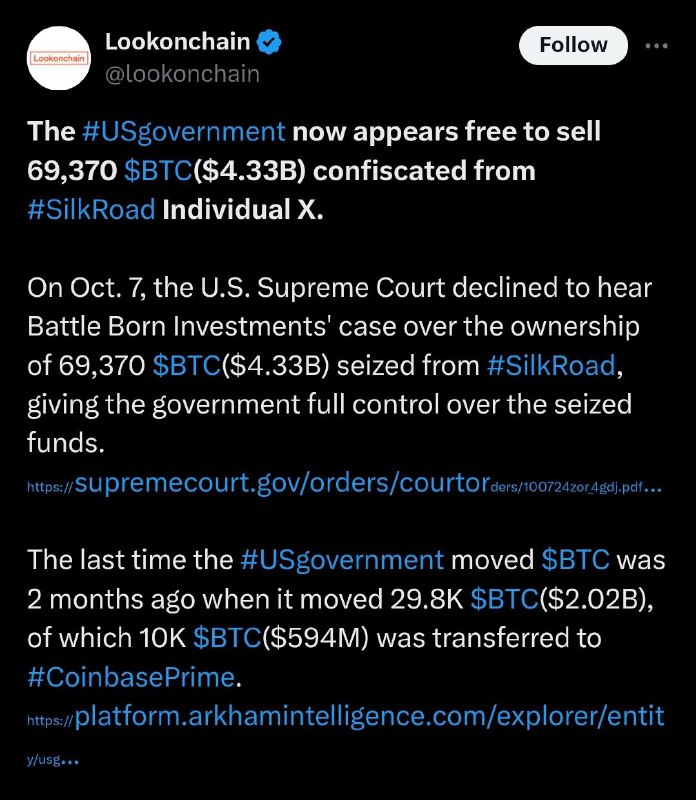696x800 pixels.
Task: Click the $BTC cashtag after '29.8K'
Action: click(x=504, y=599)
